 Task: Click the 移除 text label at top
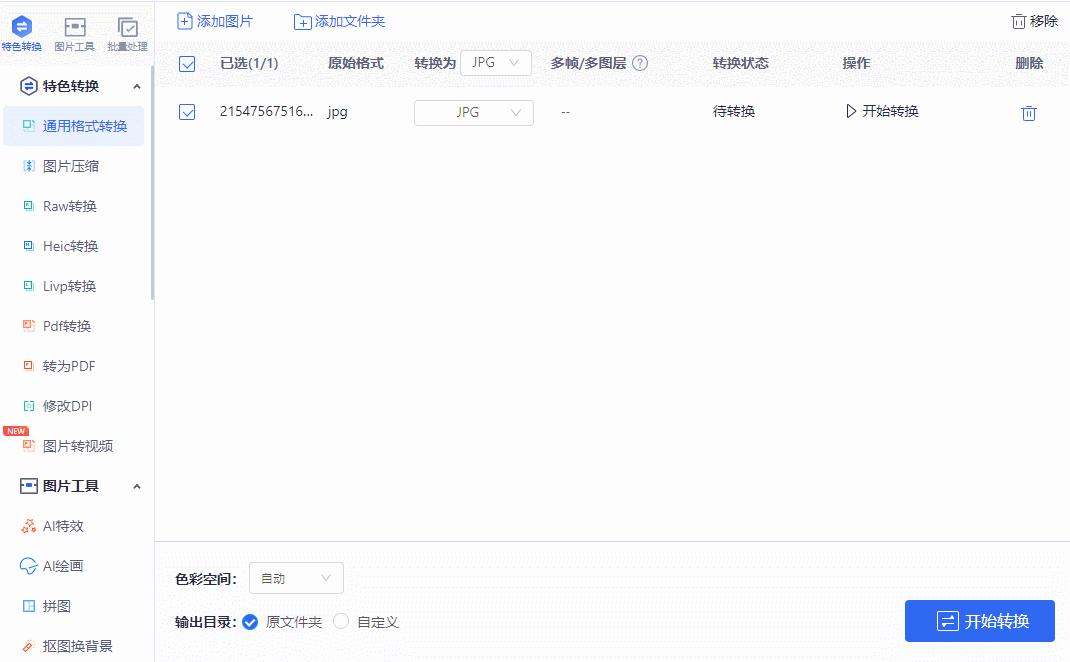1043,21
